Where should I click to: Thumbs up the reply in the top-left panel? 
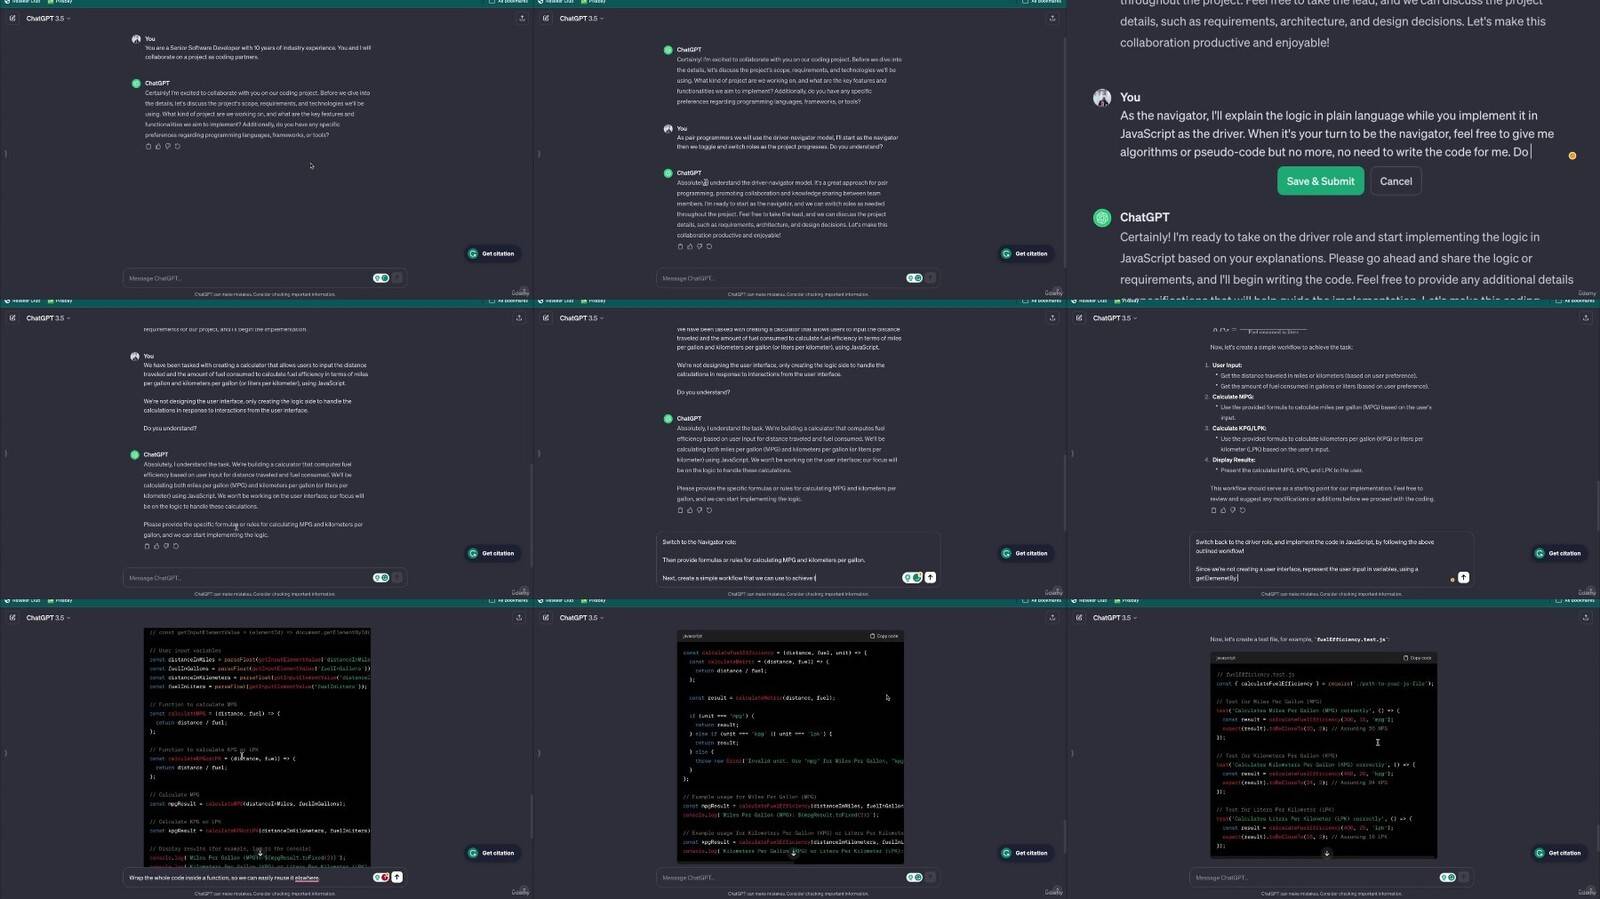(x=158, y=146)
